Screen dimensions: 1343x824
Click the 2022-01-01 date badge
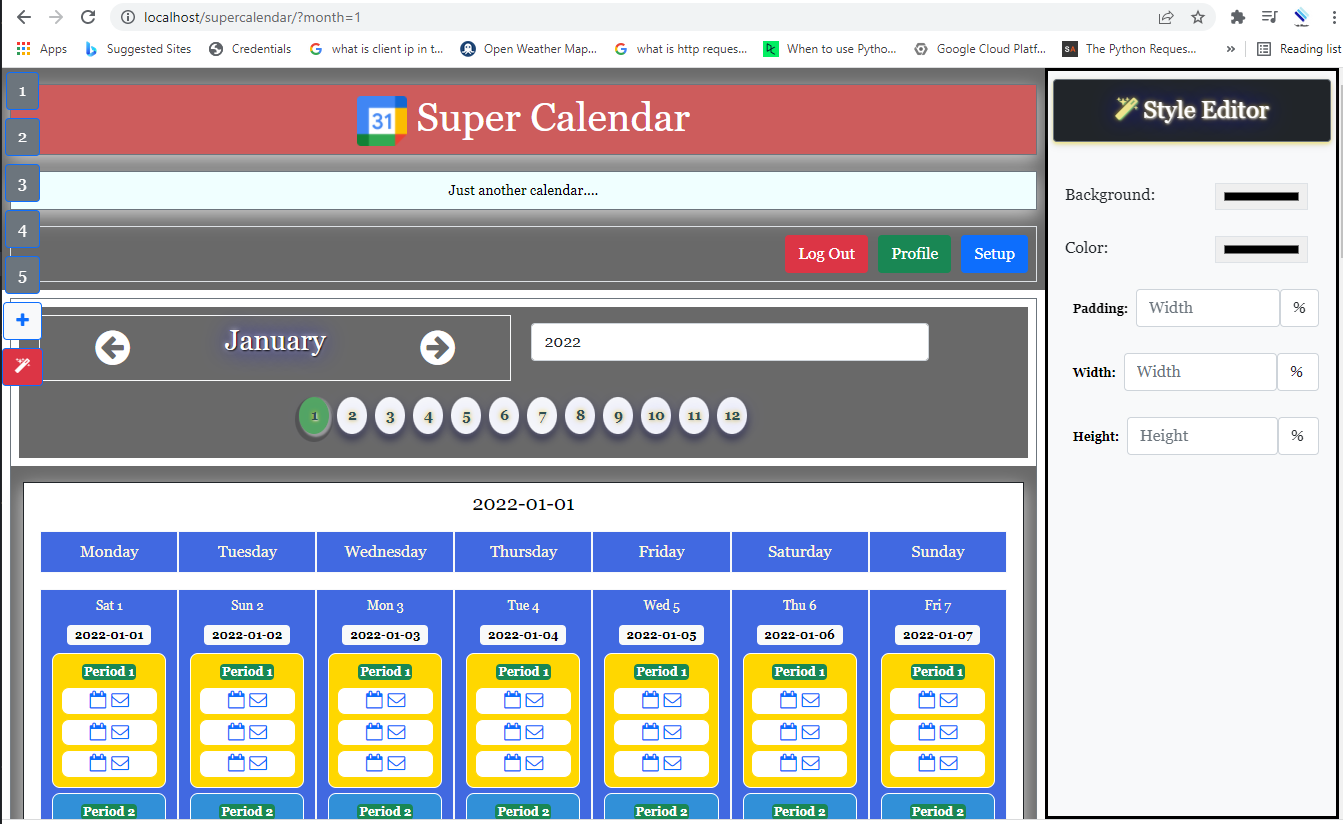[x=109, y=635]
